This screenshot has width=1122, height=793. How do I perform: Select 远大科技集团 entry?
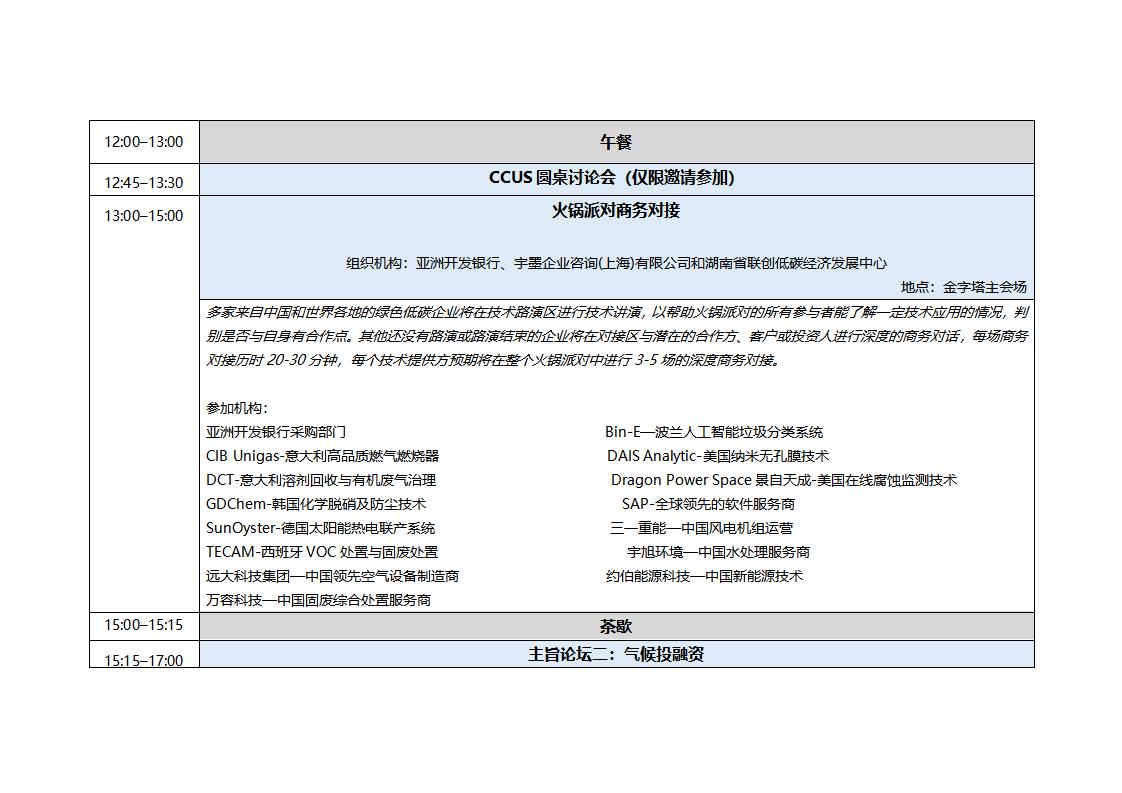pyautogui.click(x=333, y=576)
